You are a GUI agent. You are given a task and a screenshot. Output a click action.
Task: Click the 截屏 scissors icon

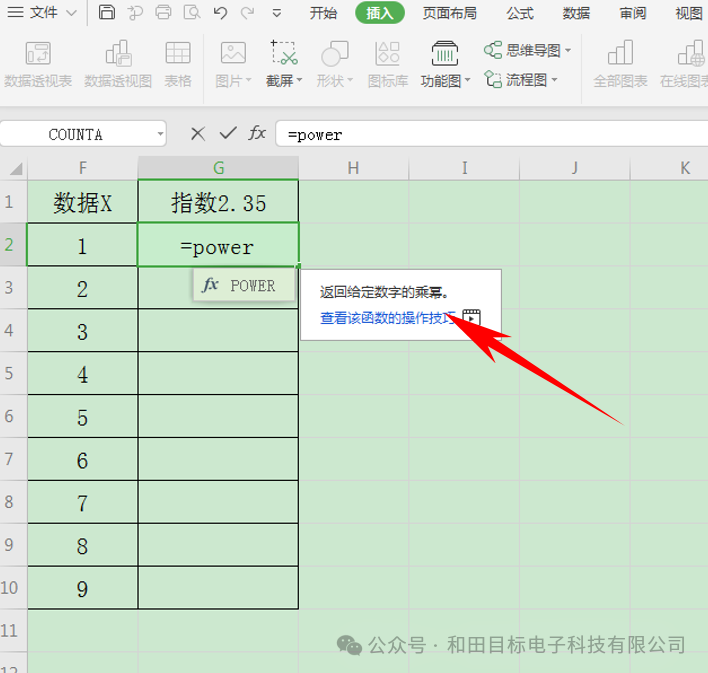(284, 53)
